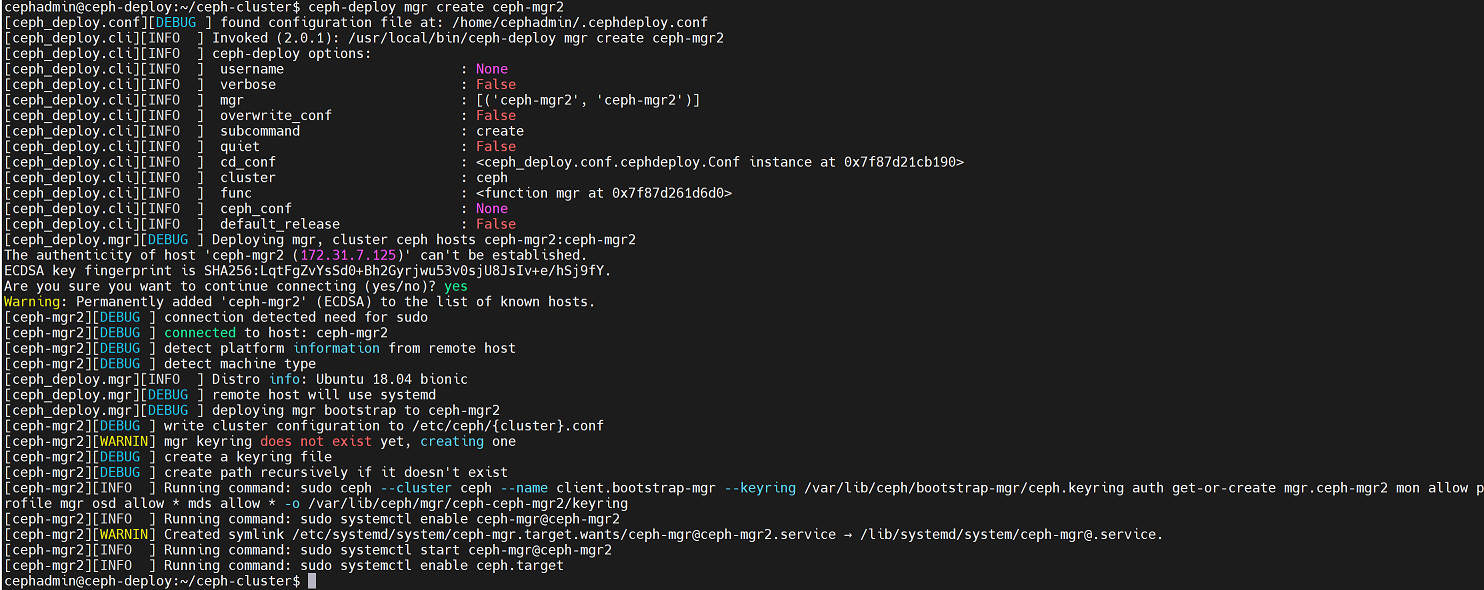Image resolution: width=1484 pixels, height=590 pixels.
Task: Select the "False" value for verbose
Action: pyautogui.click(x=496, y=85)
